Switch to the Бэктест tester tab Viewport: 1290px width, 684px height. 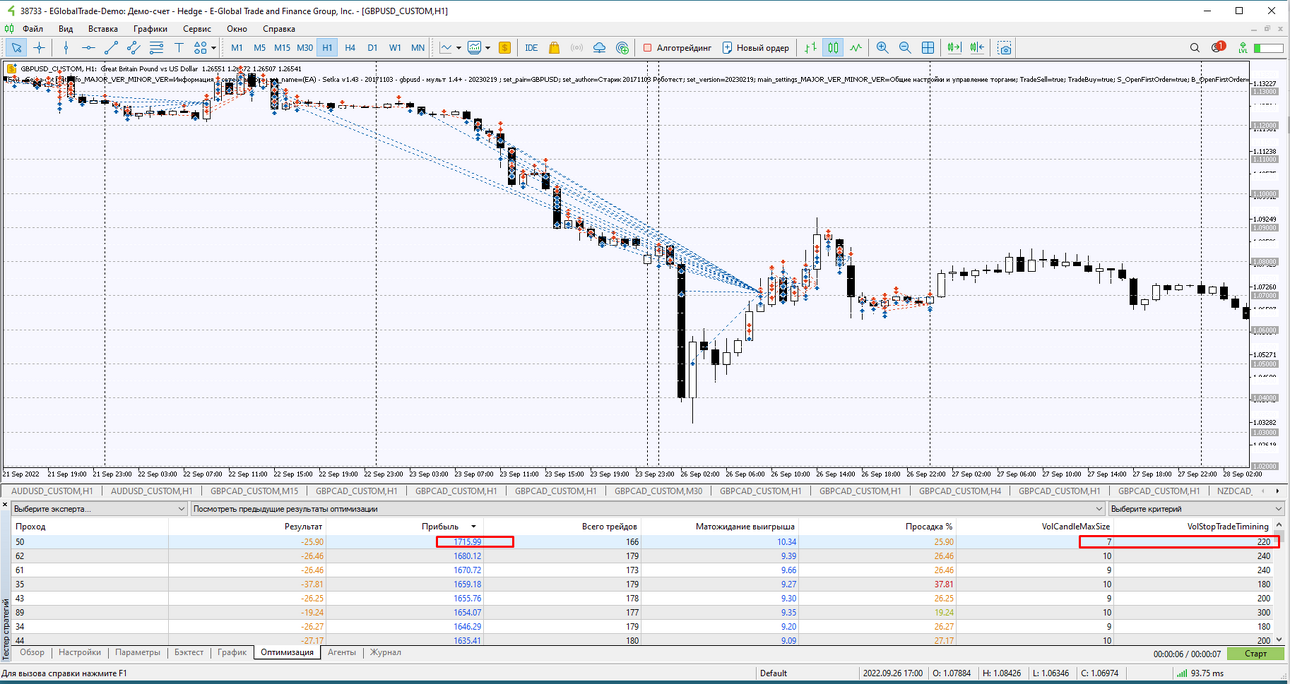pyautogui.click(x=188, y=652)
